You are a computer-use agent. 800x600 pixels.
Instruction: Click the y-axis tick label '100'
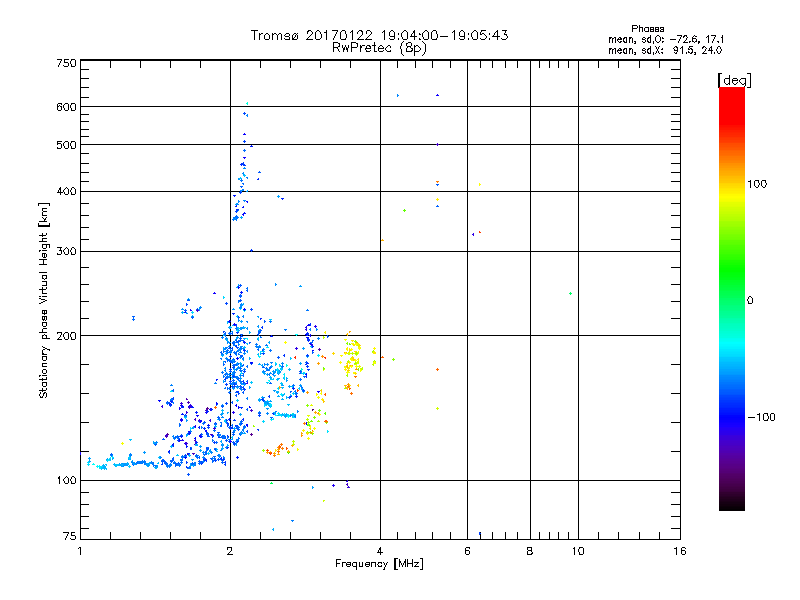[x=66, y=481]
